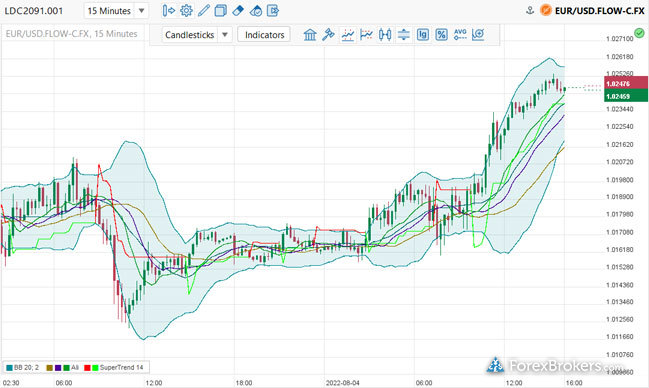Click the red ask price label 1.02476

(x=626, y=83)
